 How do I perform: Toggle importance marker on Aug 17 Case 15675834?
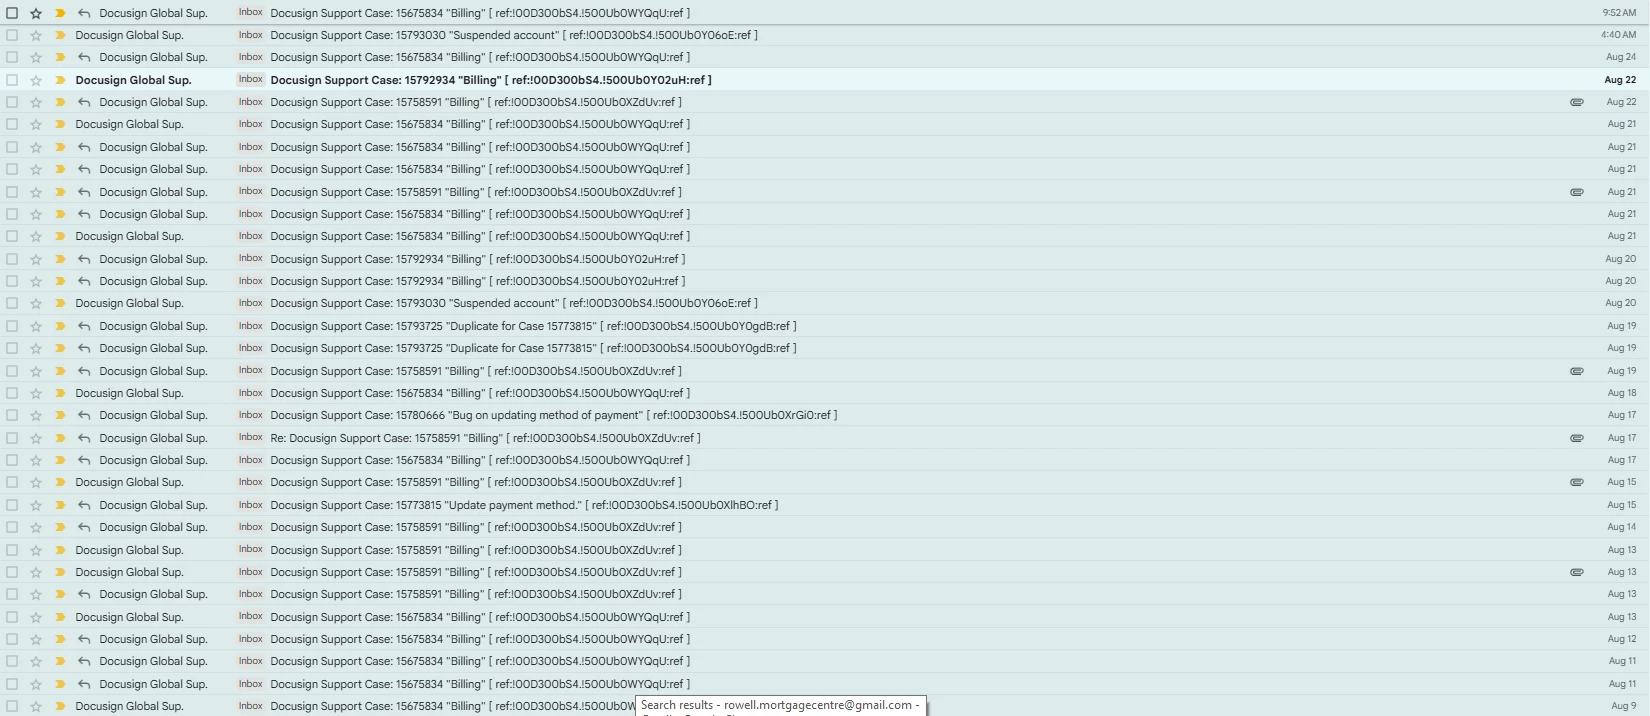coord(60,460)
